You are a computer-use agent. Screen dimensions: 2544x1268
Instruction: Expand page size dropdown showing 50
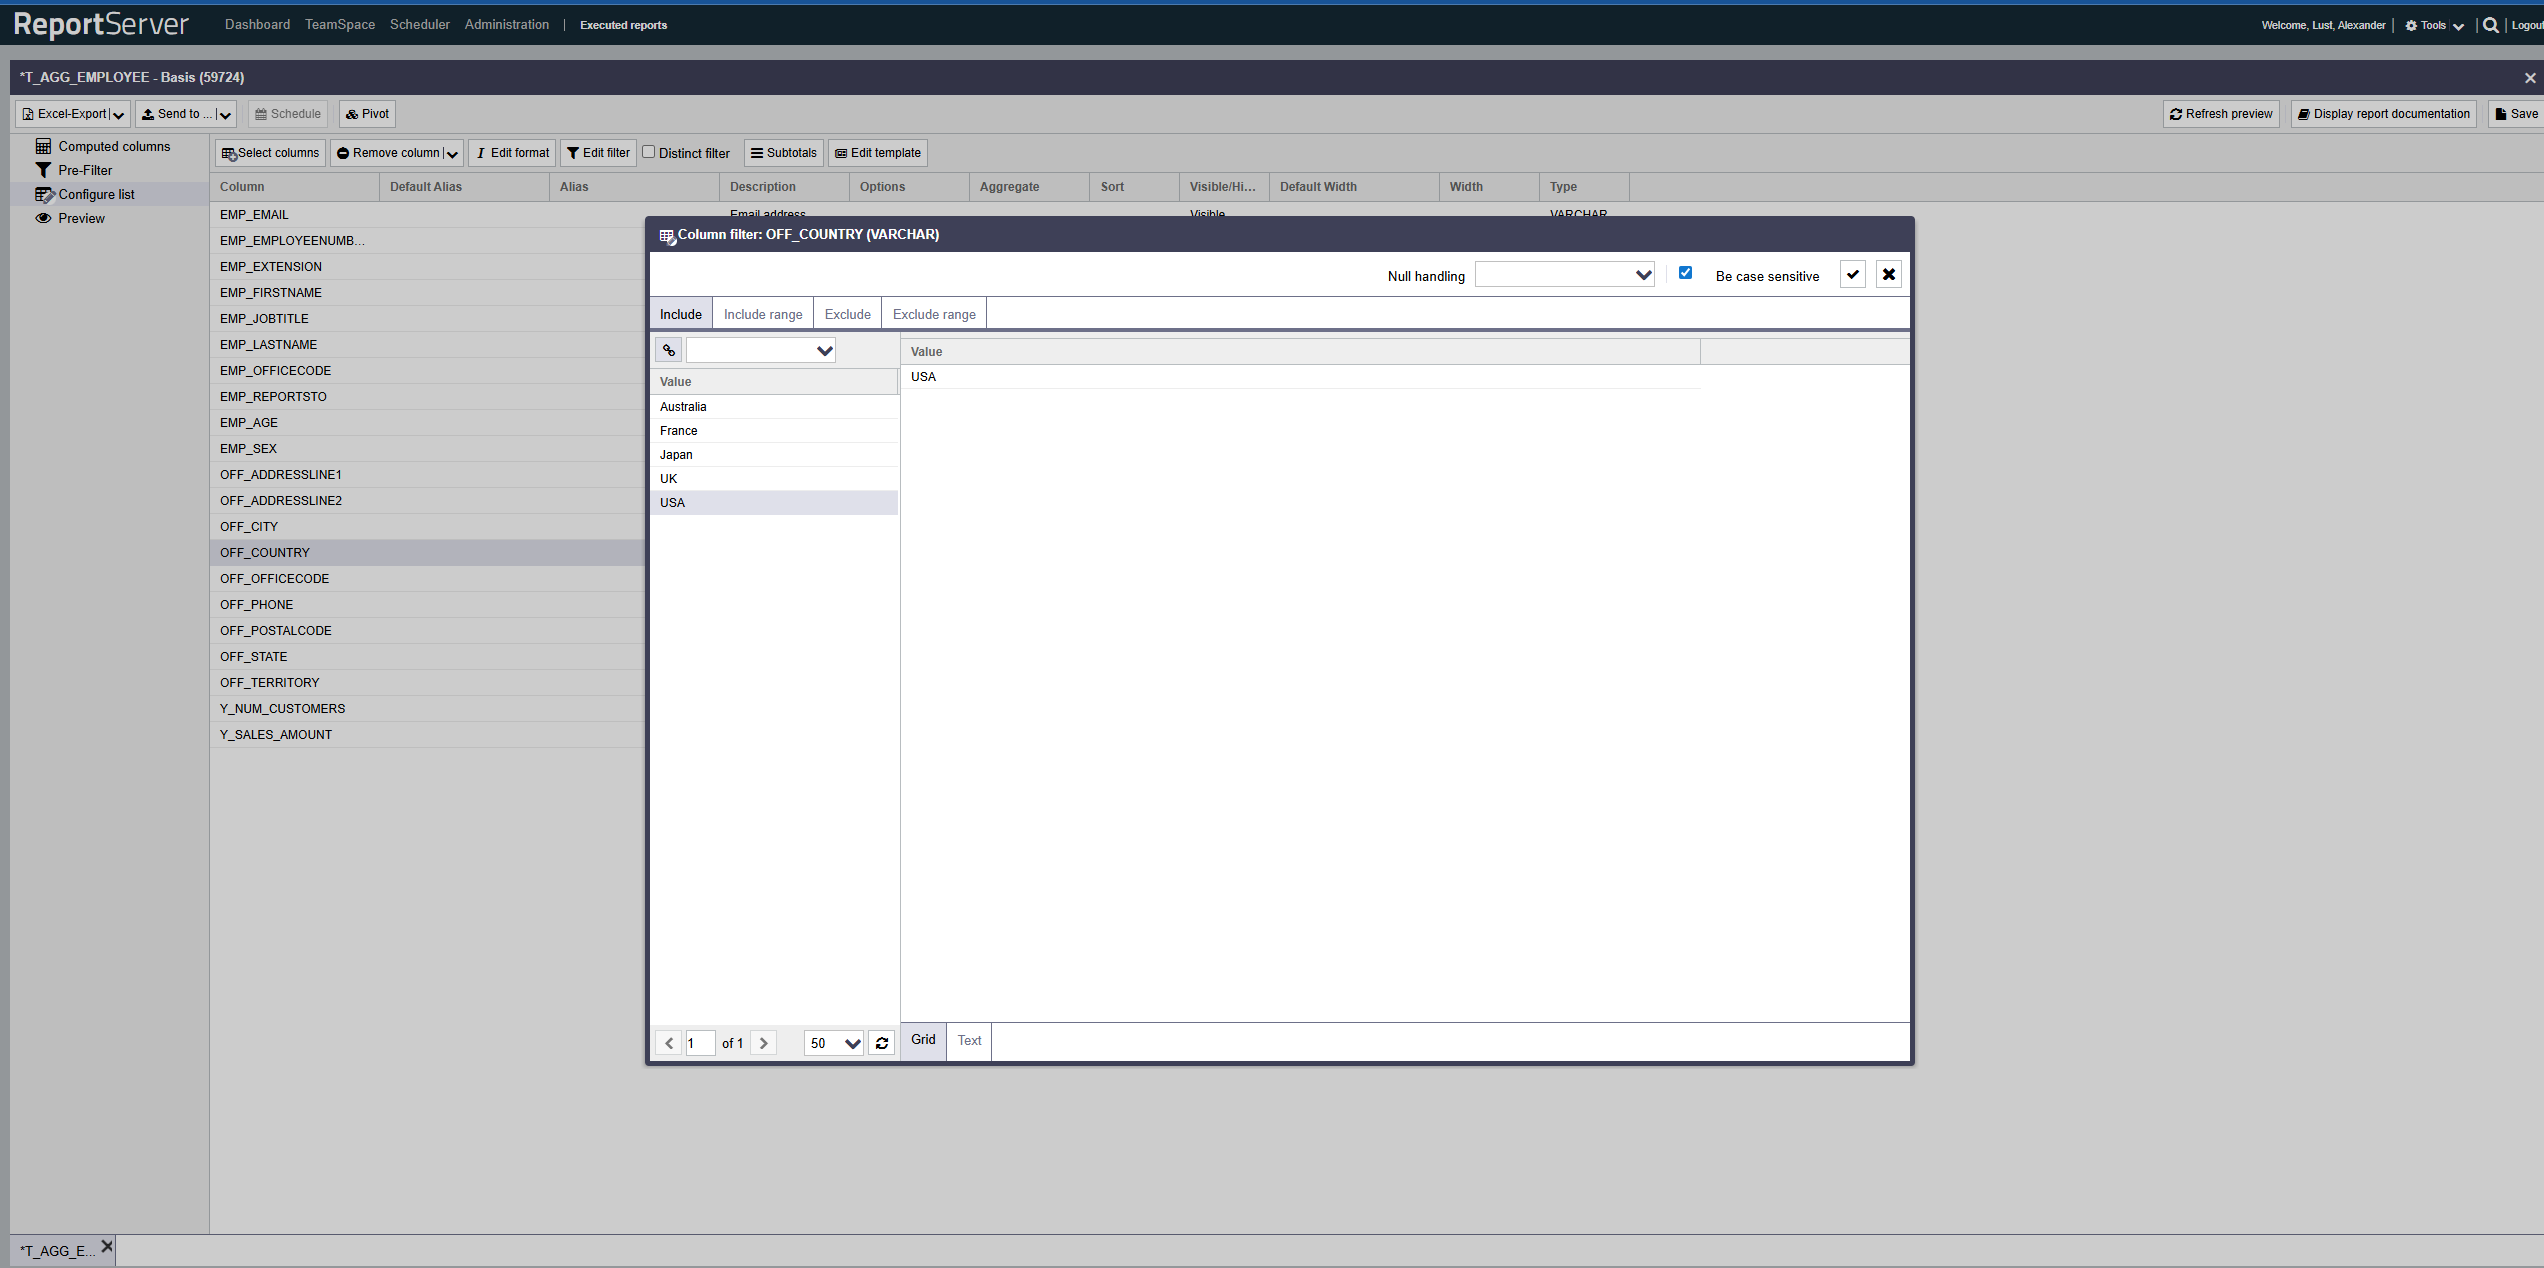[851, 1043]
